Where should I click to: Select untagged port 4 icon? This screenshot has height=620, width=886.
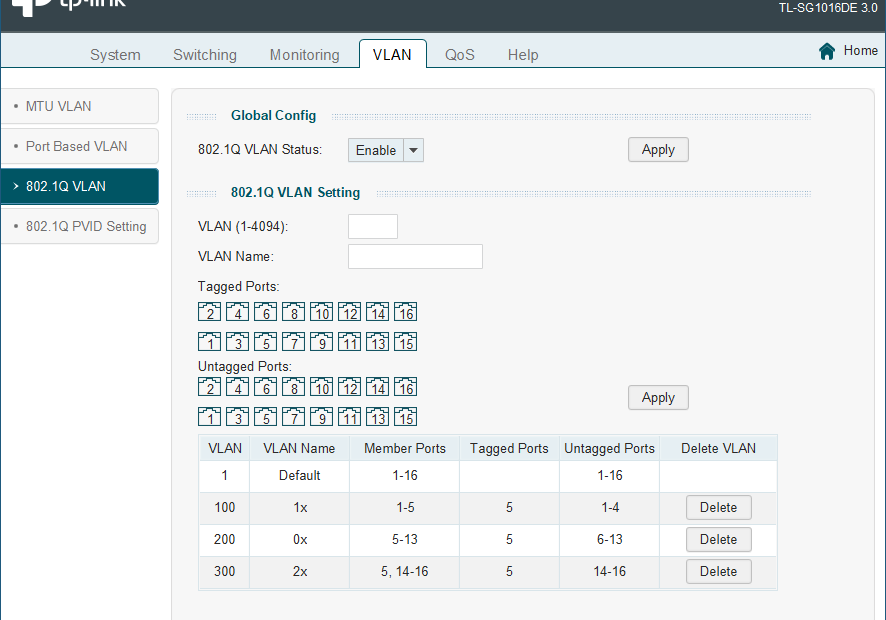(x=237, y=387)
